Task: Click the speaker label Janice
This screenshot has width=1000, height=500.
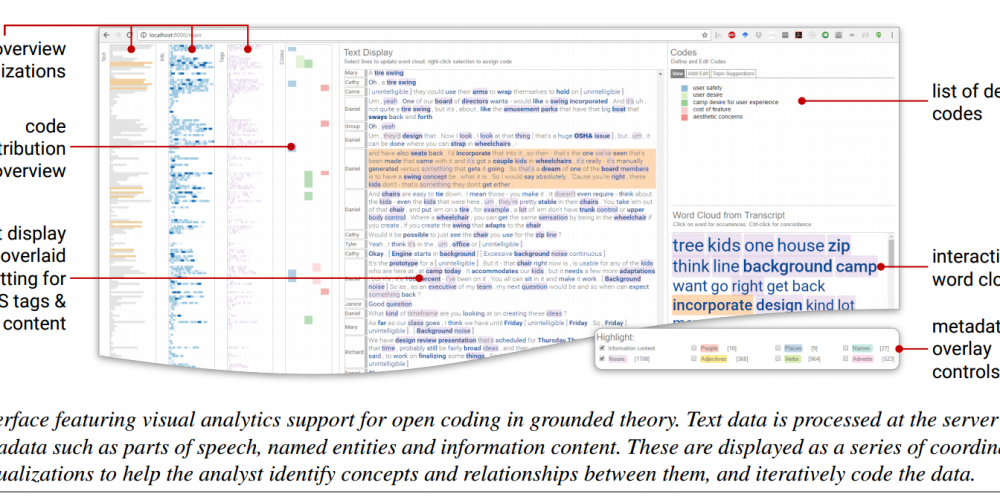Action: 353,304
